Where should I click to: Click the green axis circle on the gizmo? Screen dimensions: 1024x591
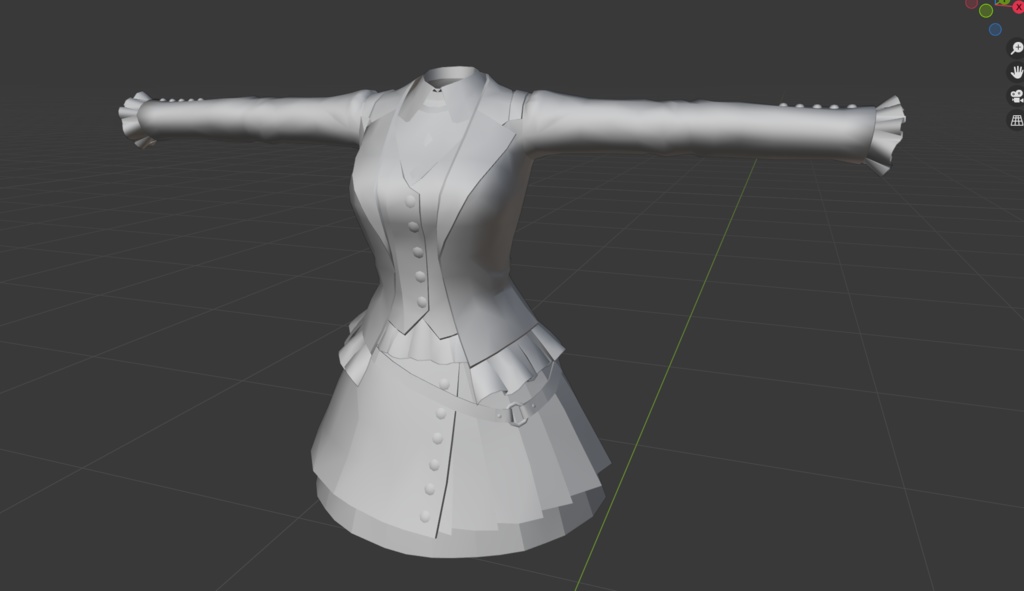click(x=986, y=10)
